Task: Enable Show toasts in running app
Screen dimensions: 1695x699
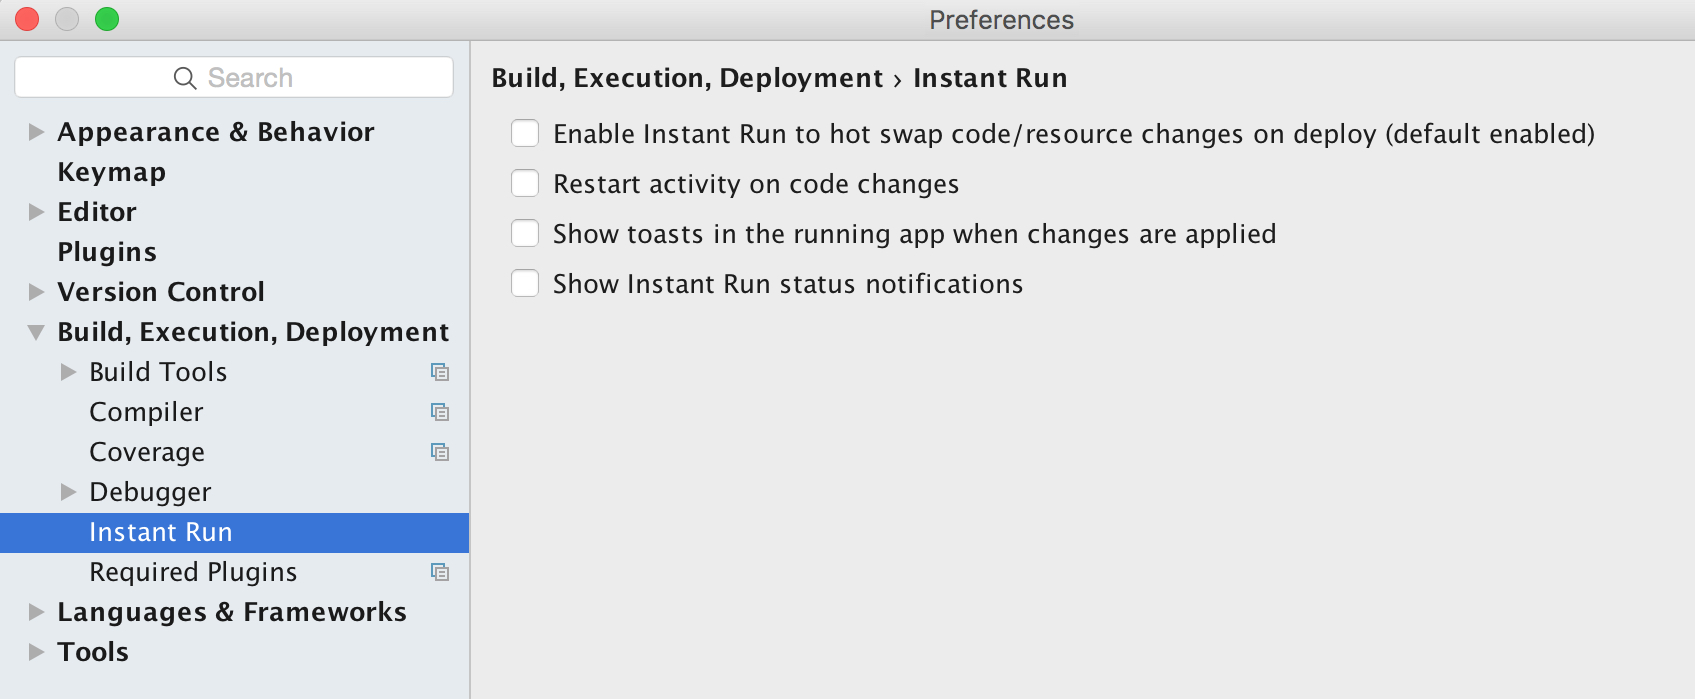Action: tap(525, 233)
